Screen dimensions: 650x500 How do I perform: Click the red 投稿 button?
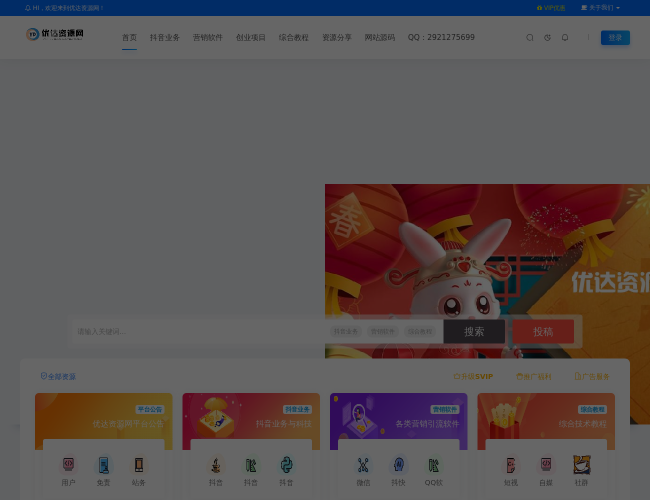[543, 332]
